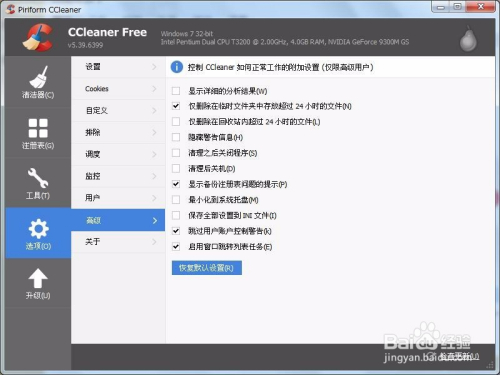Click the CCleaner Free title text

click(107, 32)
